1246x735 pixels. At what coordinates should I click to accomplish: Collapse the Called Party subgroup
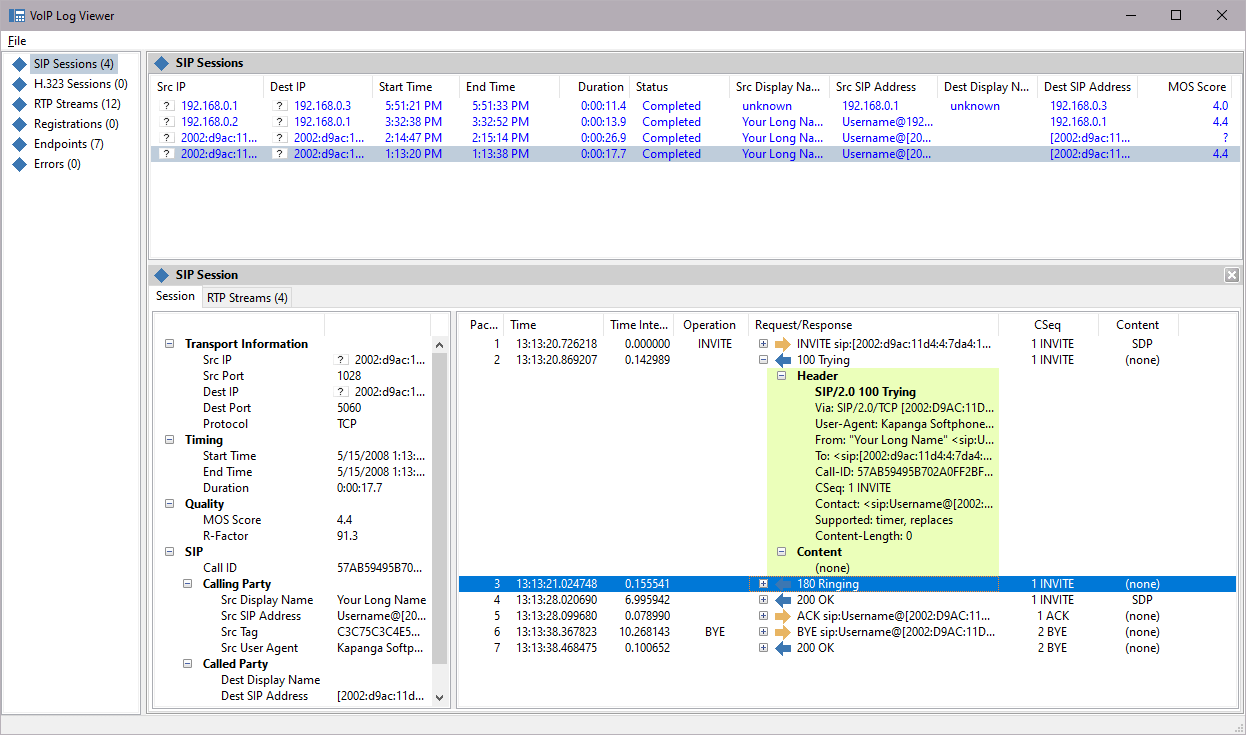click(x=187, y=664)
